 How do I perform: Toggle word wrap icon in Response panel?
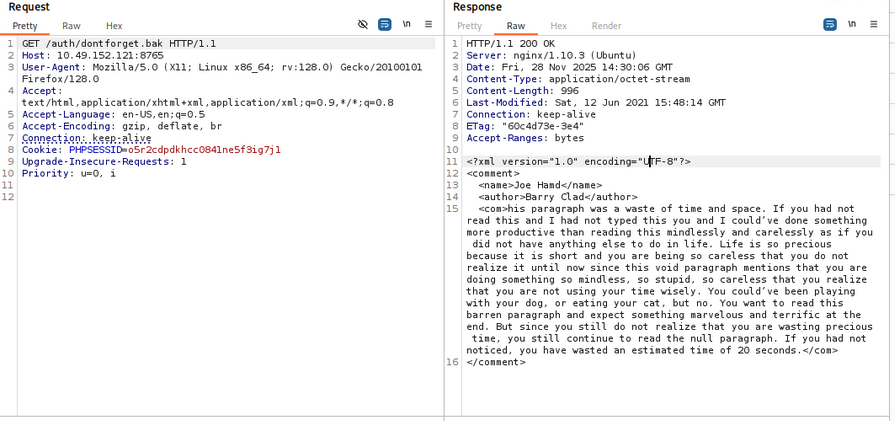[830, 25]
